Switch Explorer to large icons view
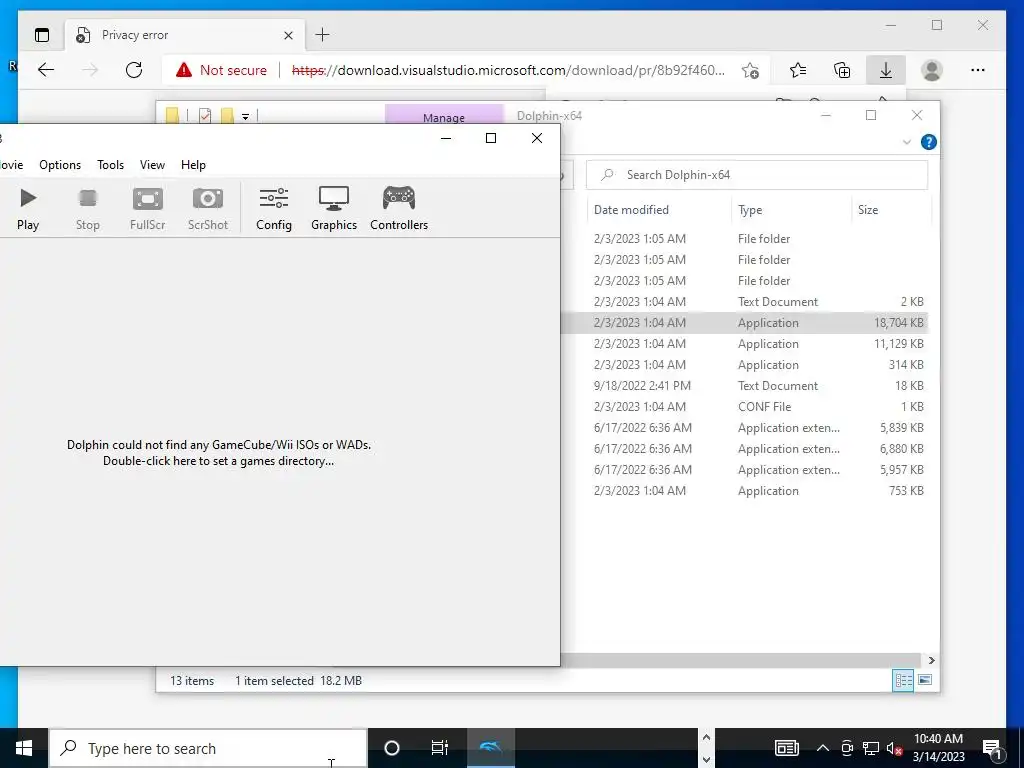The width and height of the screenshot is (1024, 768). coord(925,680)
